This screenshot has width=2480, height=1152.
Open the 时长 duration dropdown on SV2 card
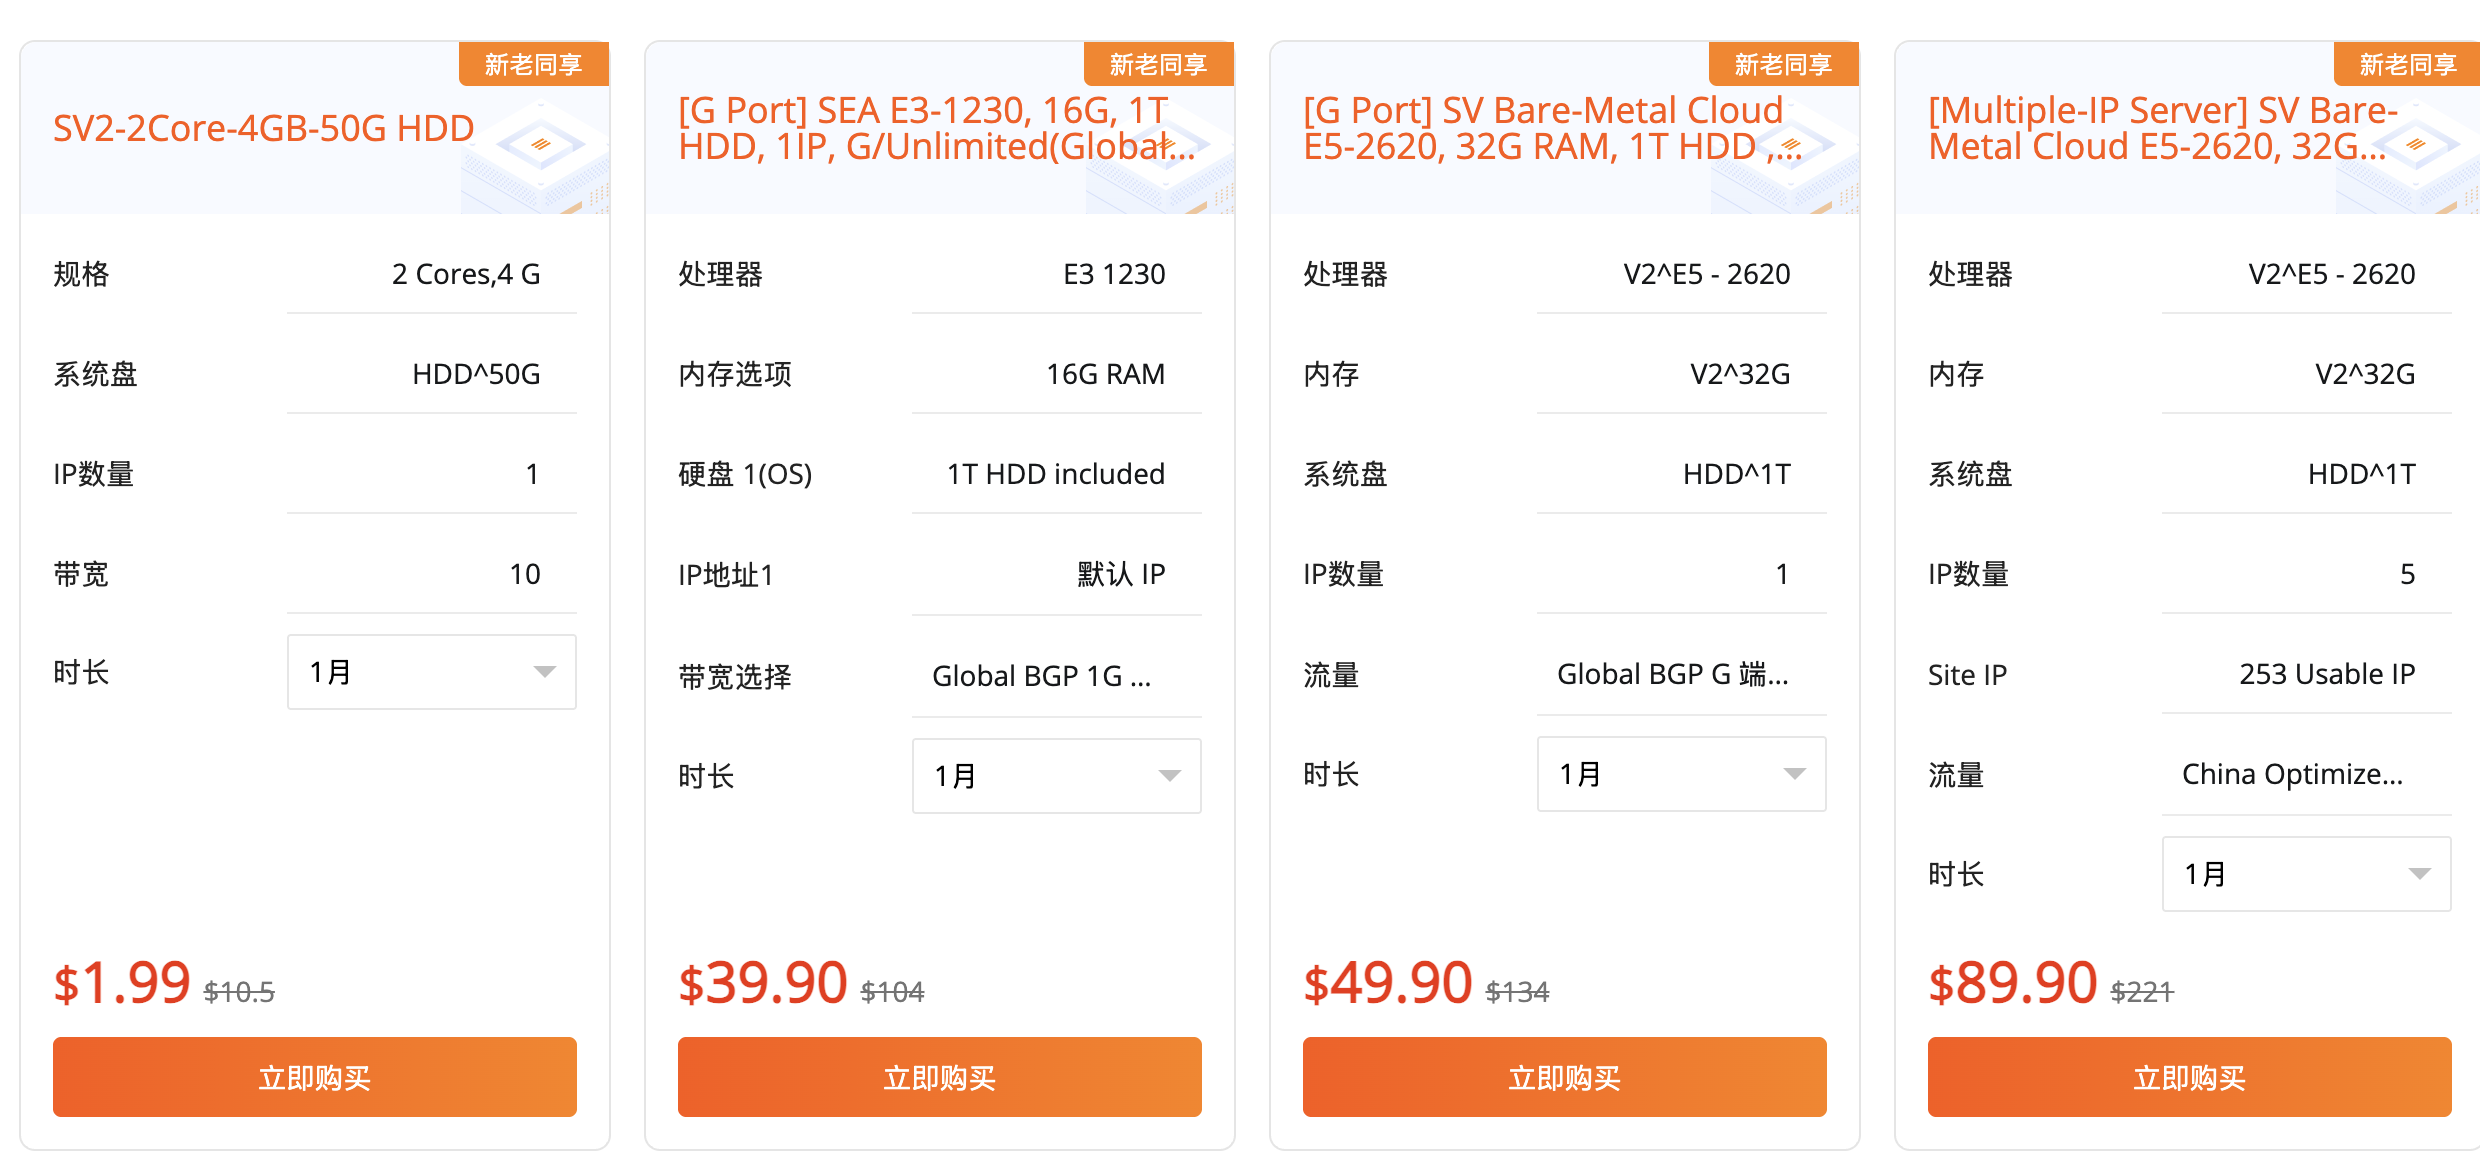(x=431, y=671)
